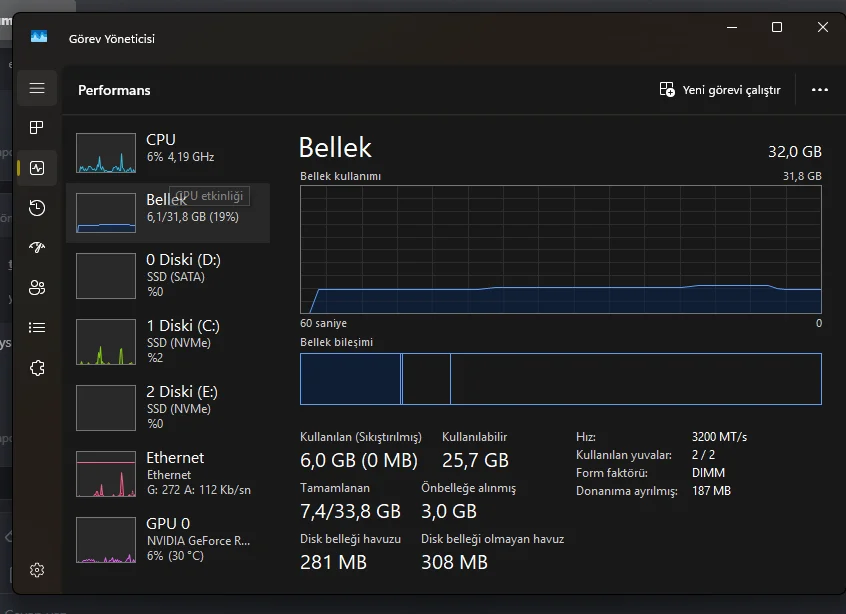This screenshot has width=846, height=614.
Task: Open 1 Diski (C:) graph
Action: pyautogui.click(x=106, y=341)
